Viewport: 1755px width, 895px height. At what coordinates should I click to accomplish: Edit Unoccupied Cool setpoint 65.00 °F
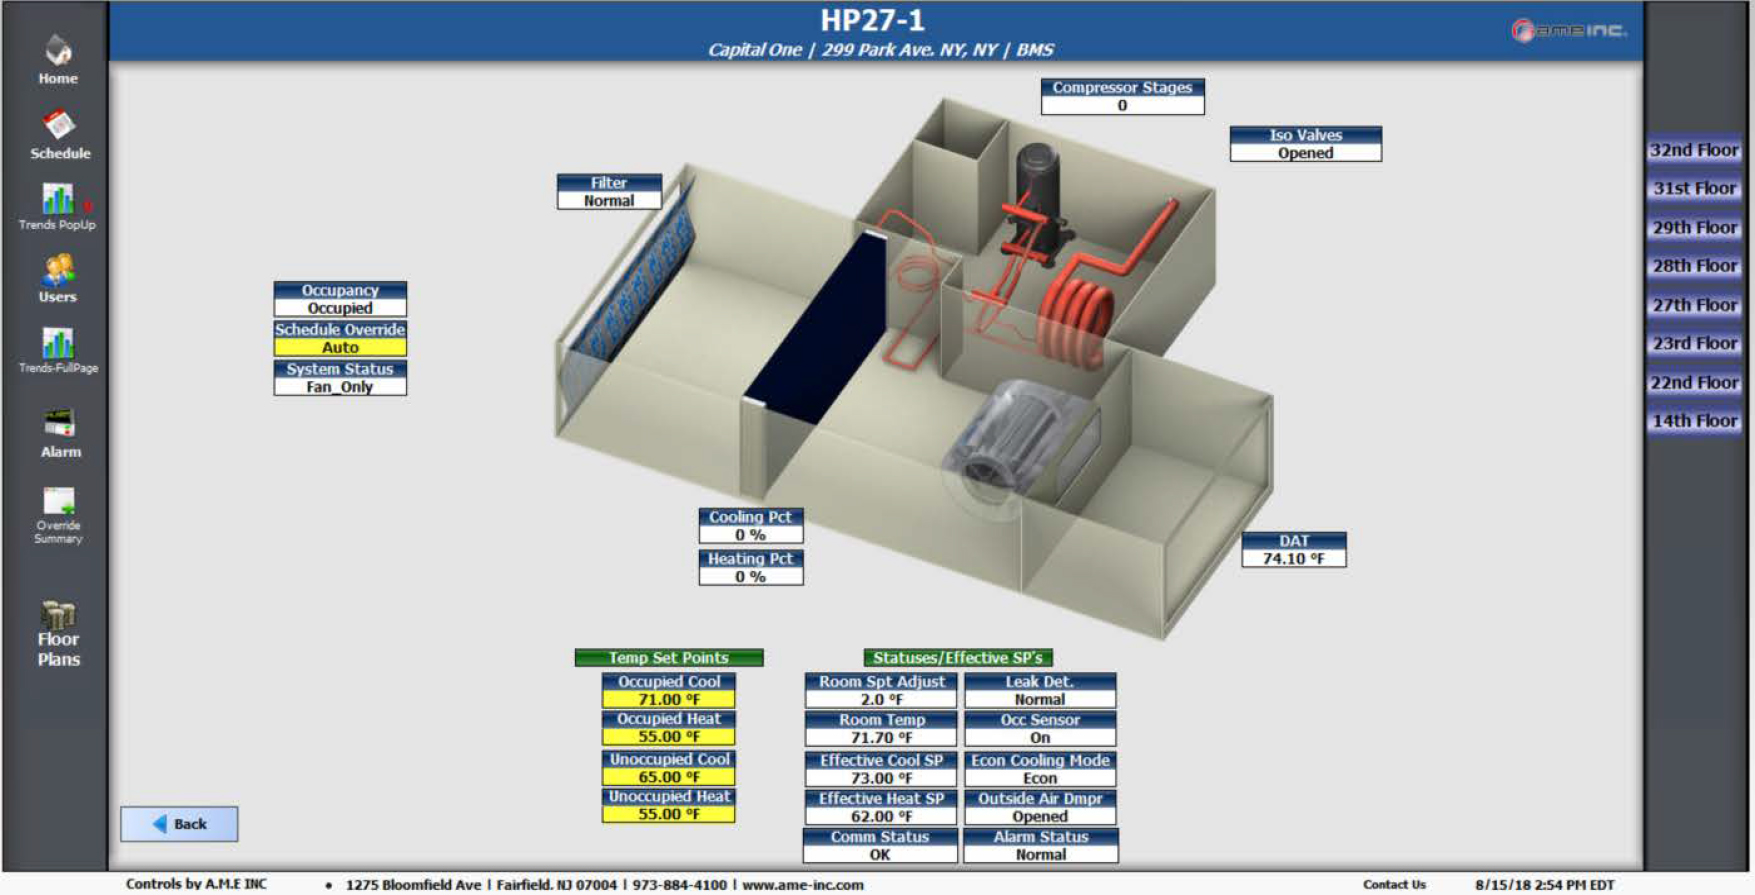[x=669, y=777]
